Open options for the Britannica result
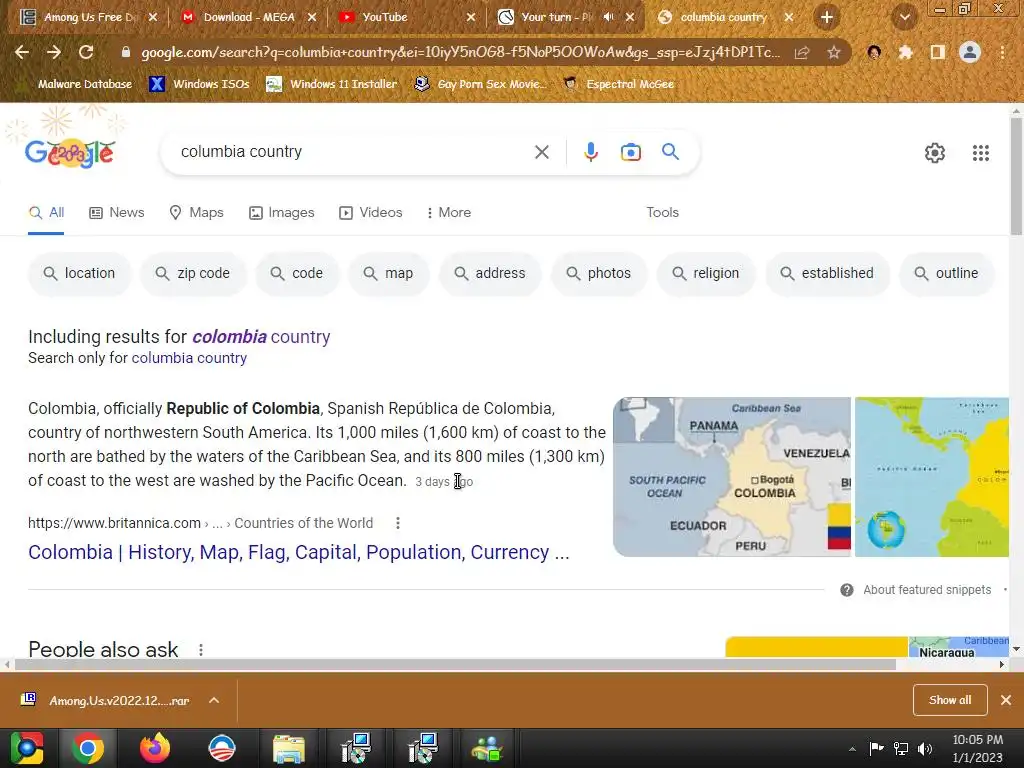Image resolution: width=1024 pixels, height=768 pixels. (x=398, y=523)
